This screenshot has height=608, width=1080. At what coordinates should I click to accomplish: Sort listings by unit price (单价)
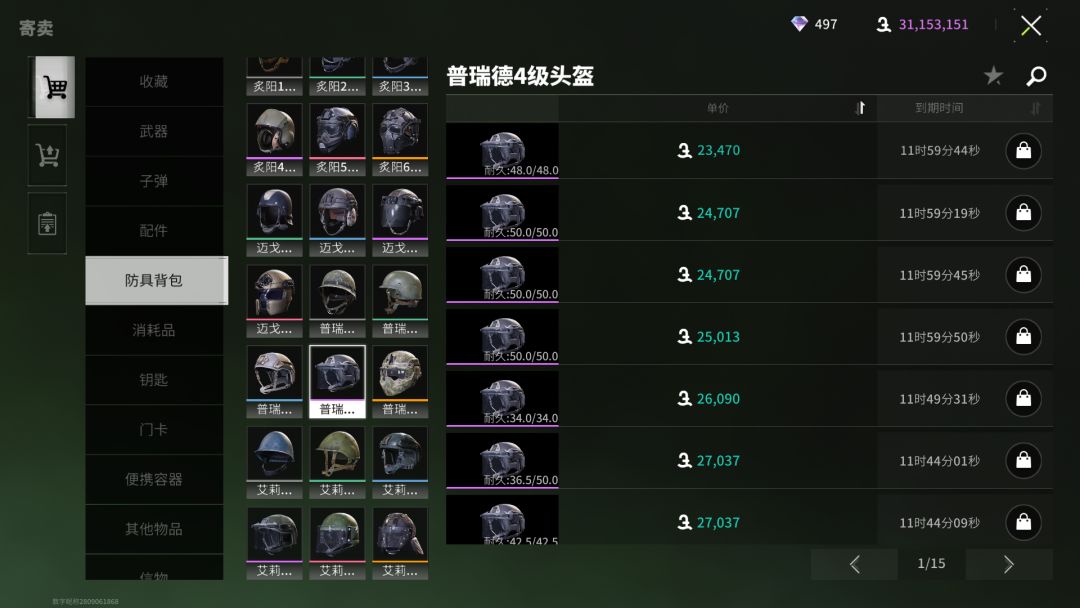pos(718,108)
